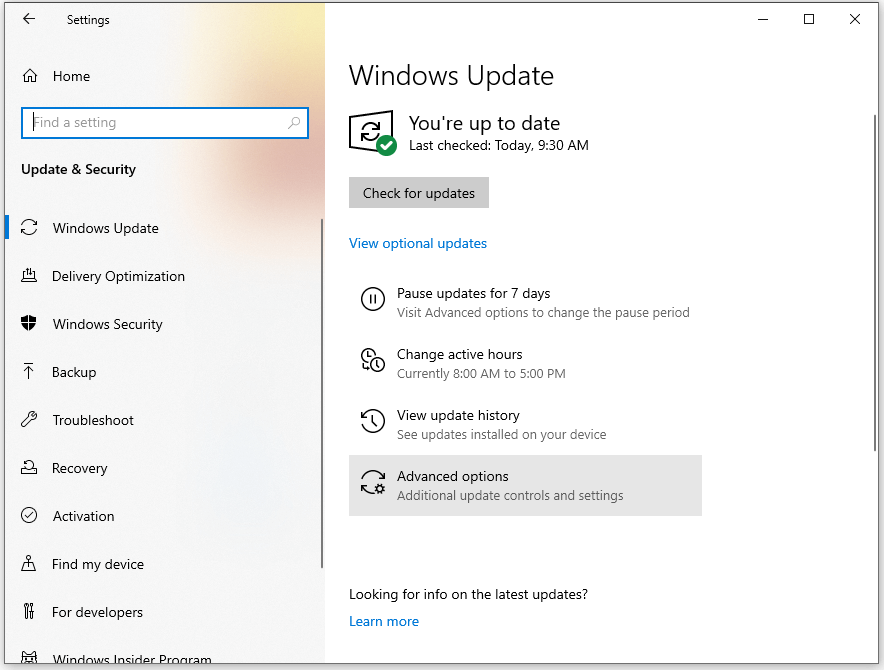Click the main pane vertical scrollbar
The width and height of the screenshot is (884, 670).
pos(875,282)
